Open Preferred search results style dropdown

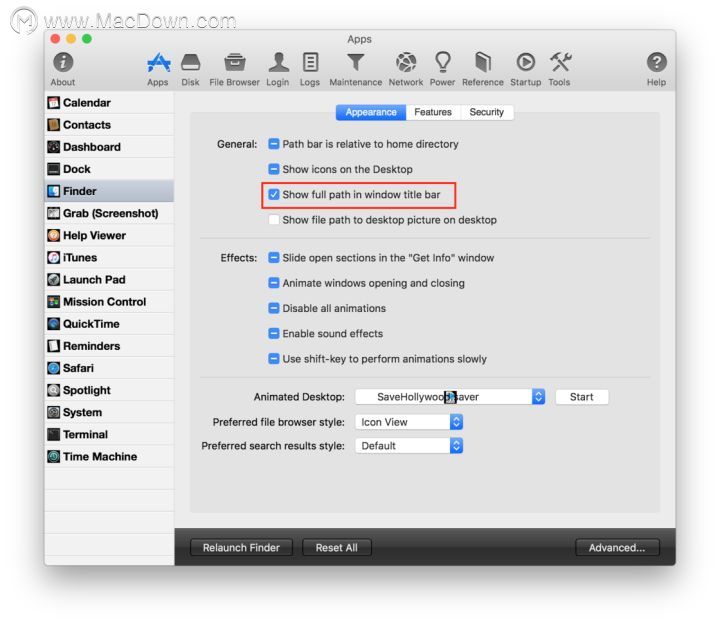tap(409, 446)
